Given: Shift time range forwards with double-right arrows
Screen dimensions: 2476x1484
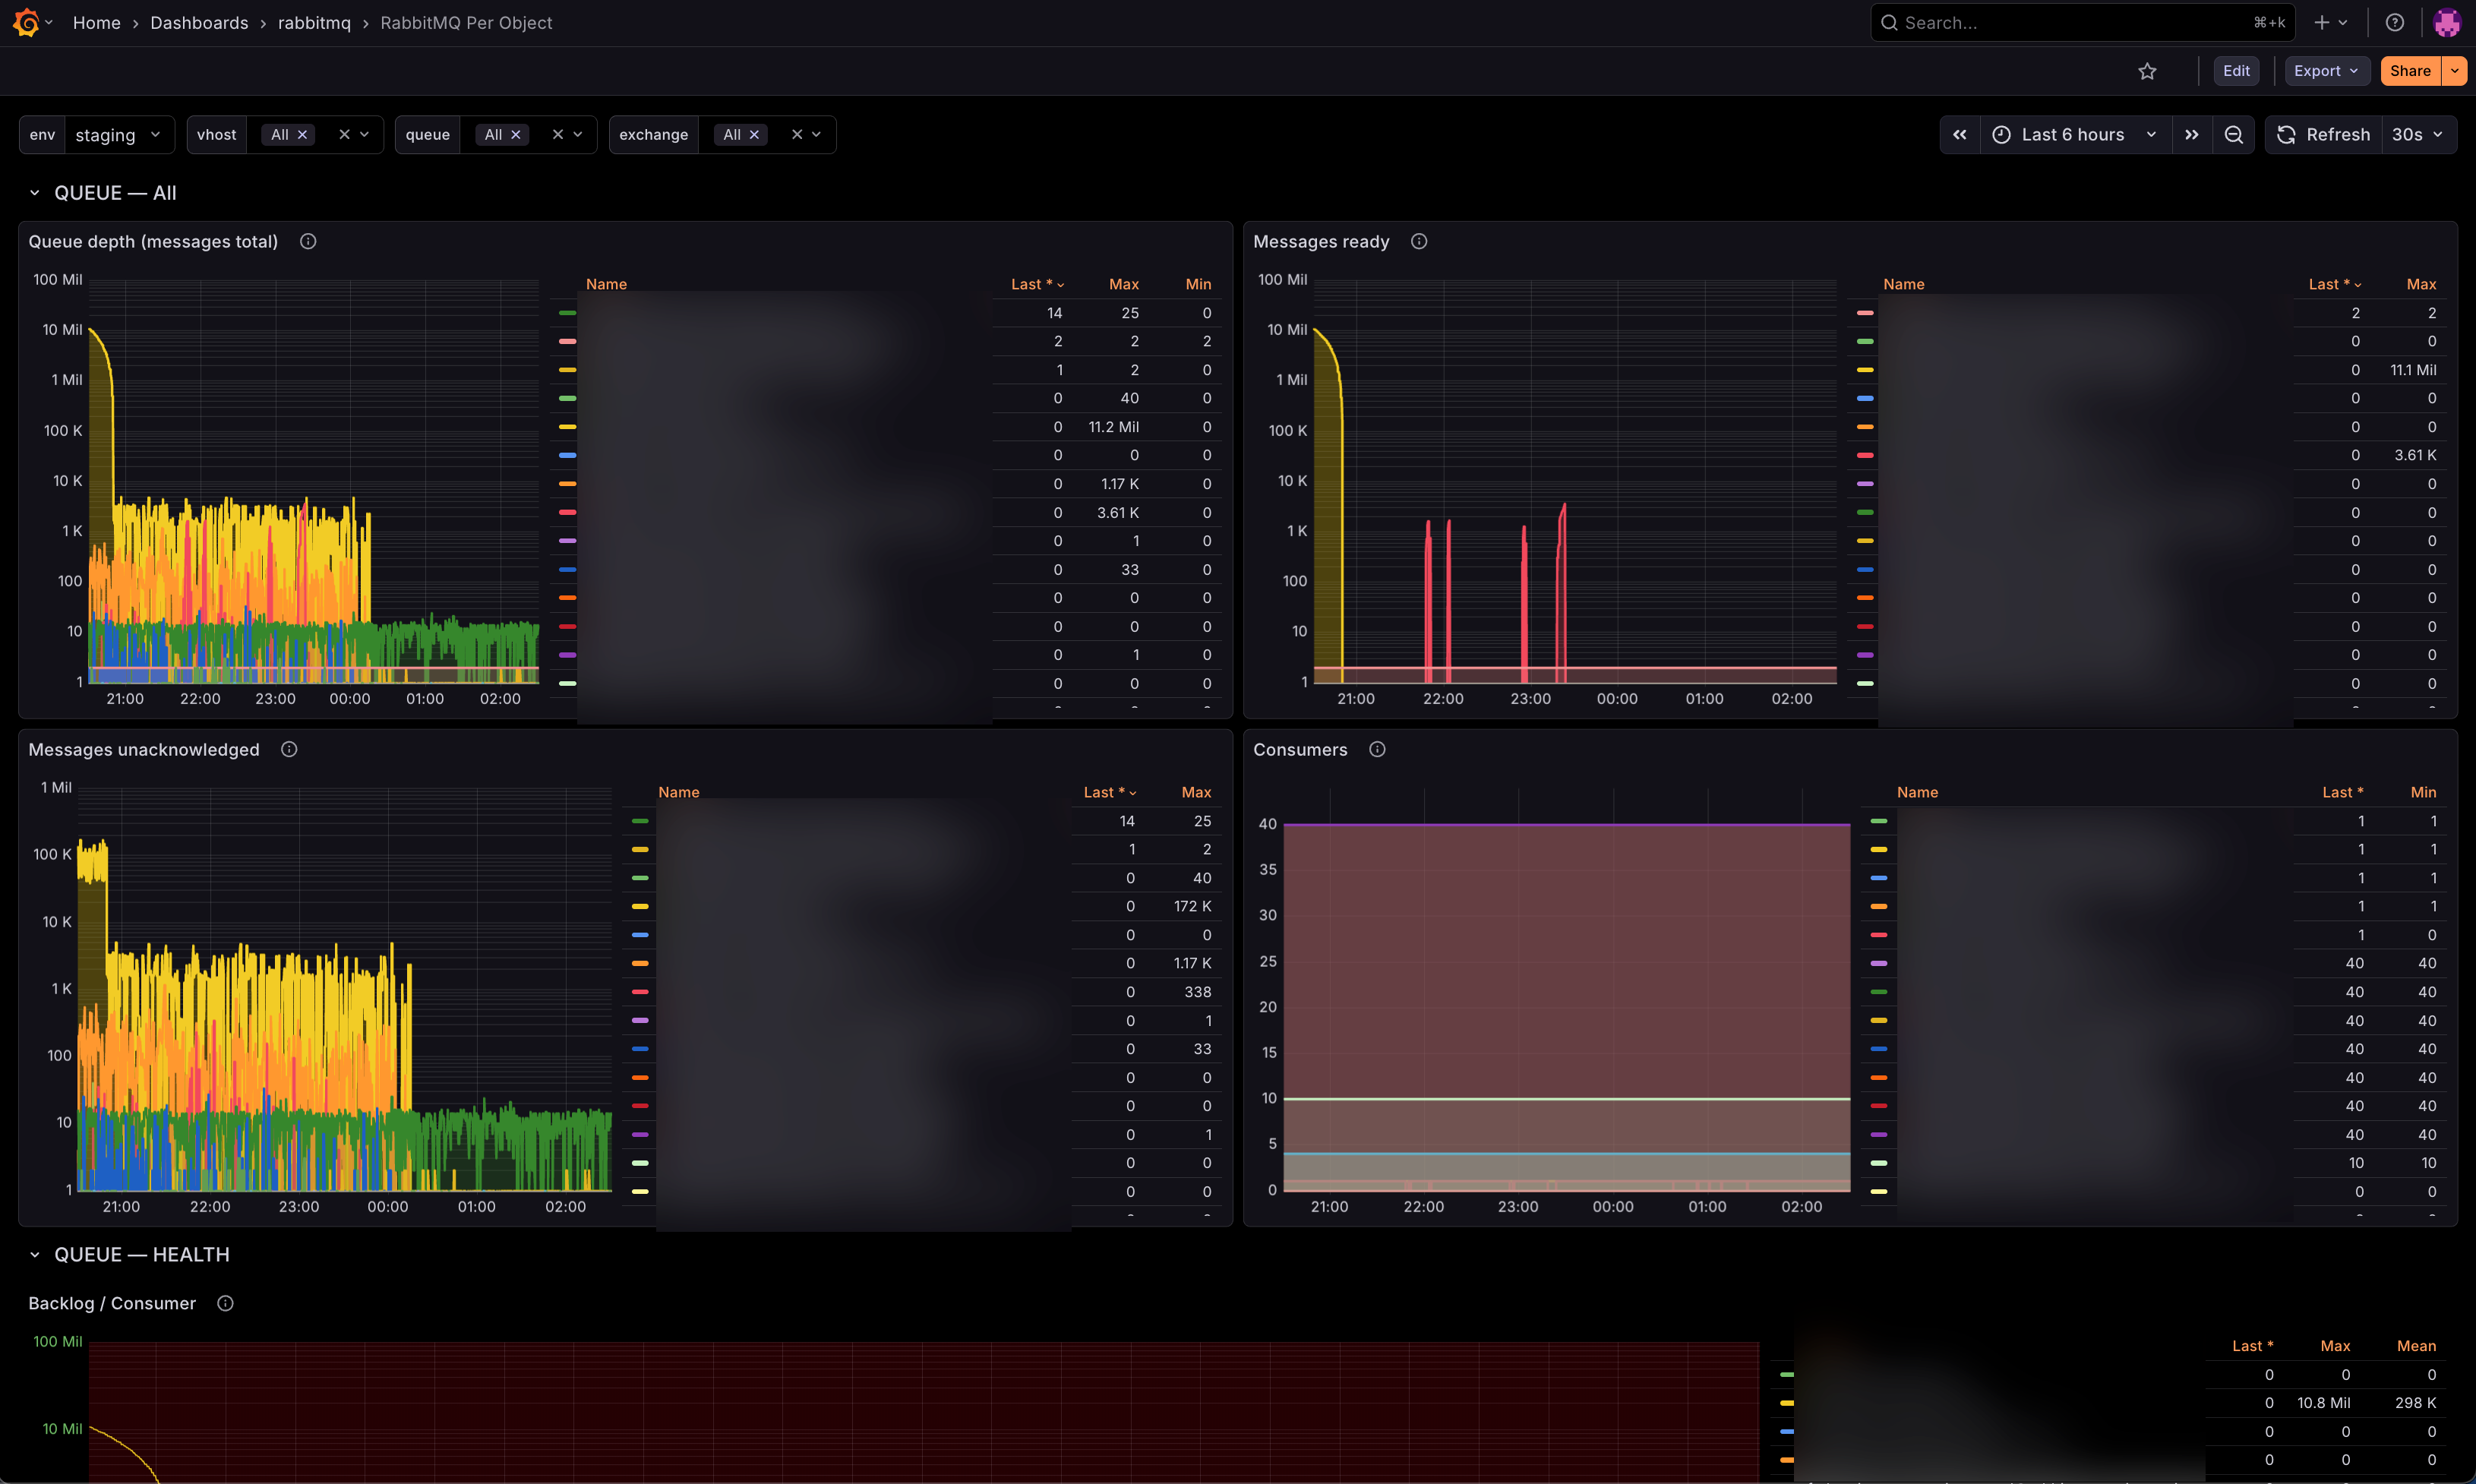Looking at the screenshot, I should [x=2191, y=135].
